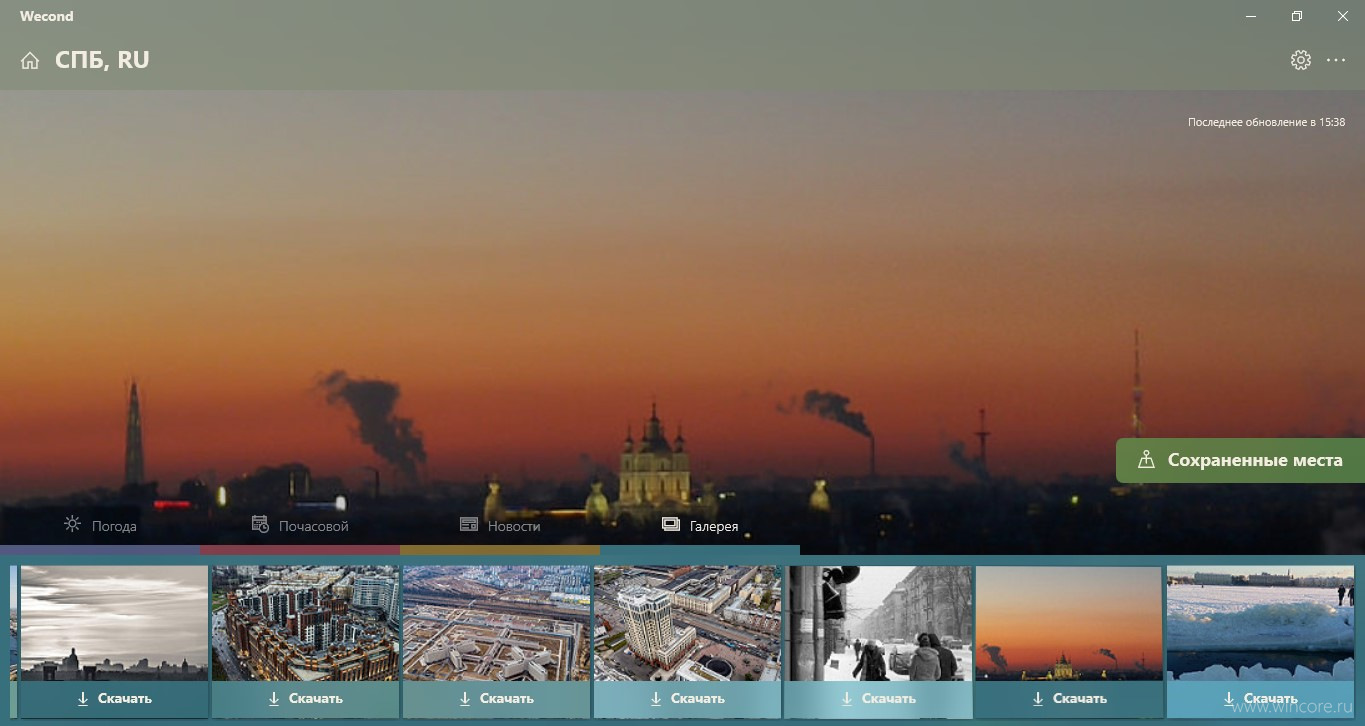Viewport: 1365px width, 726px height.
Task: Download the black-and-white snowy street photo
Action: pos(878,699)
